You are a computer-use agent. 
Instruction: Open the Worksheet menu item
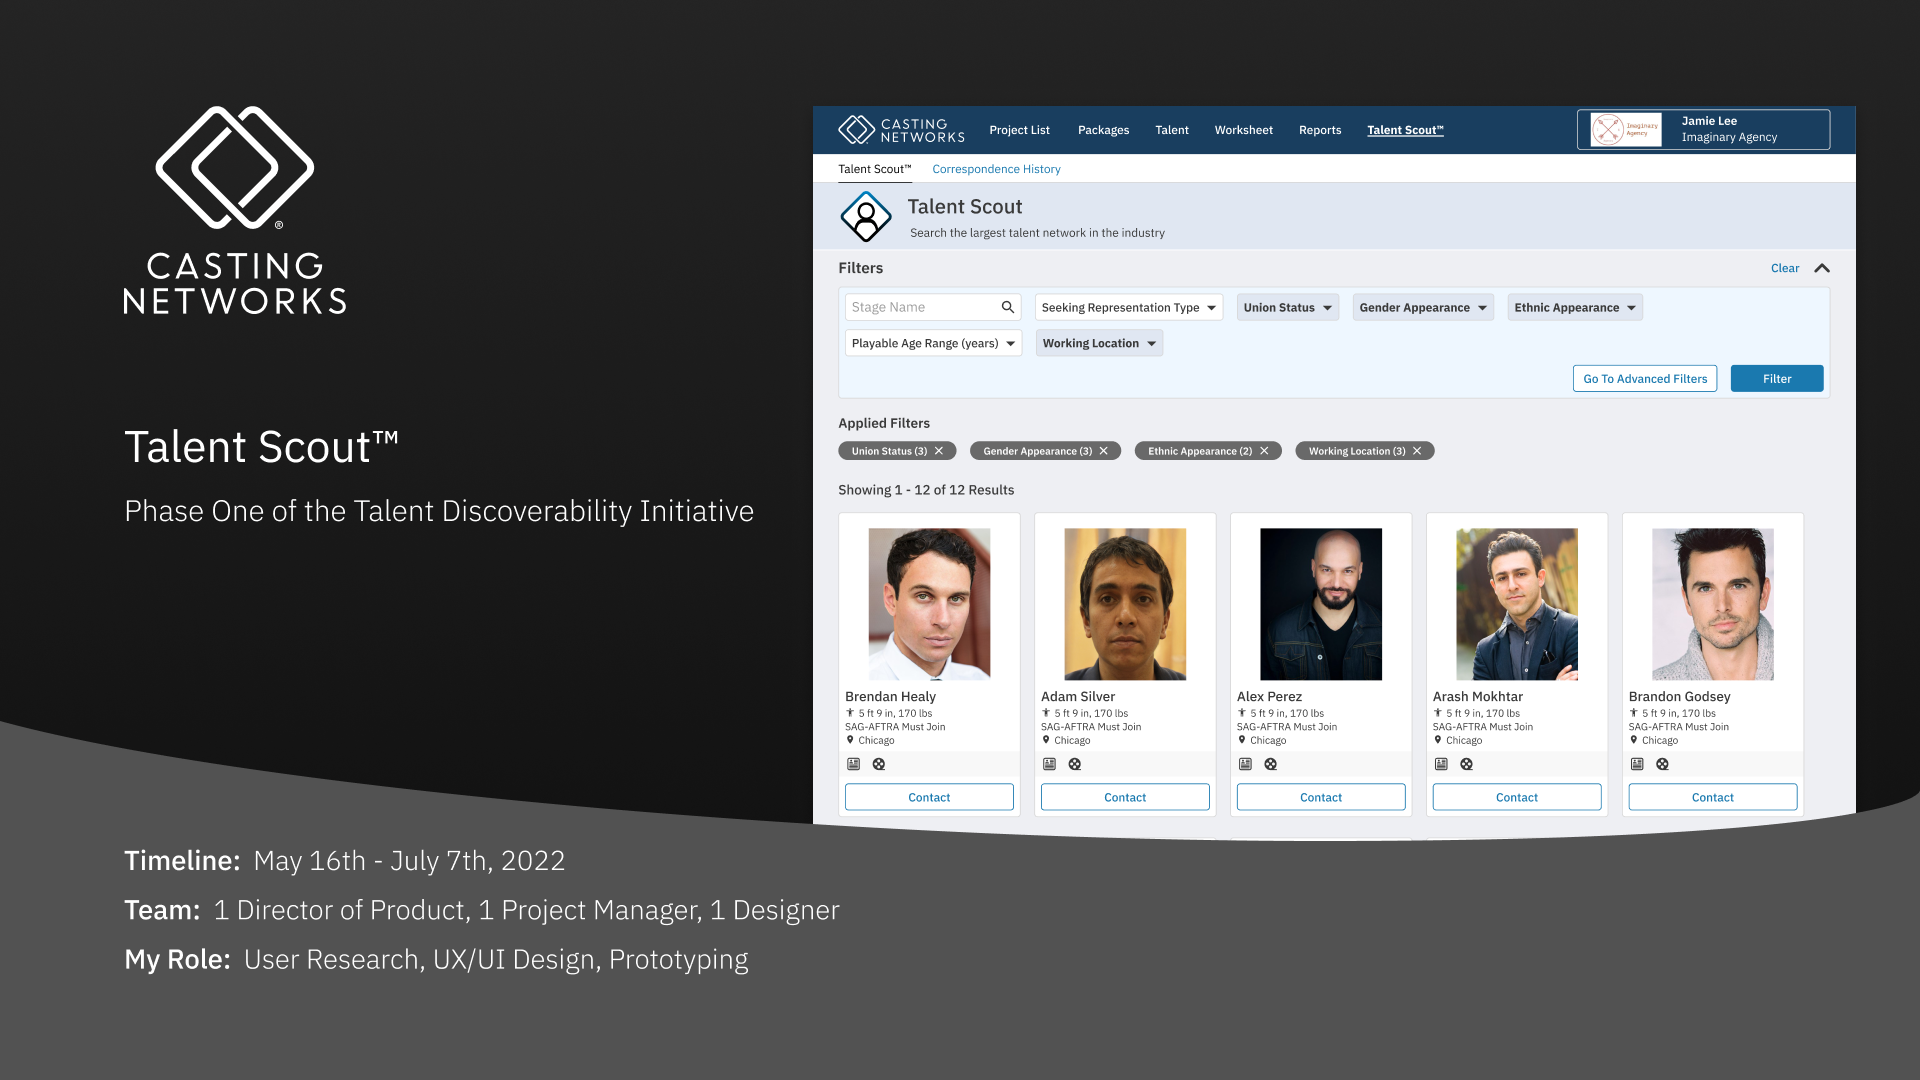pyautogui.click(x=1243, y=130)
